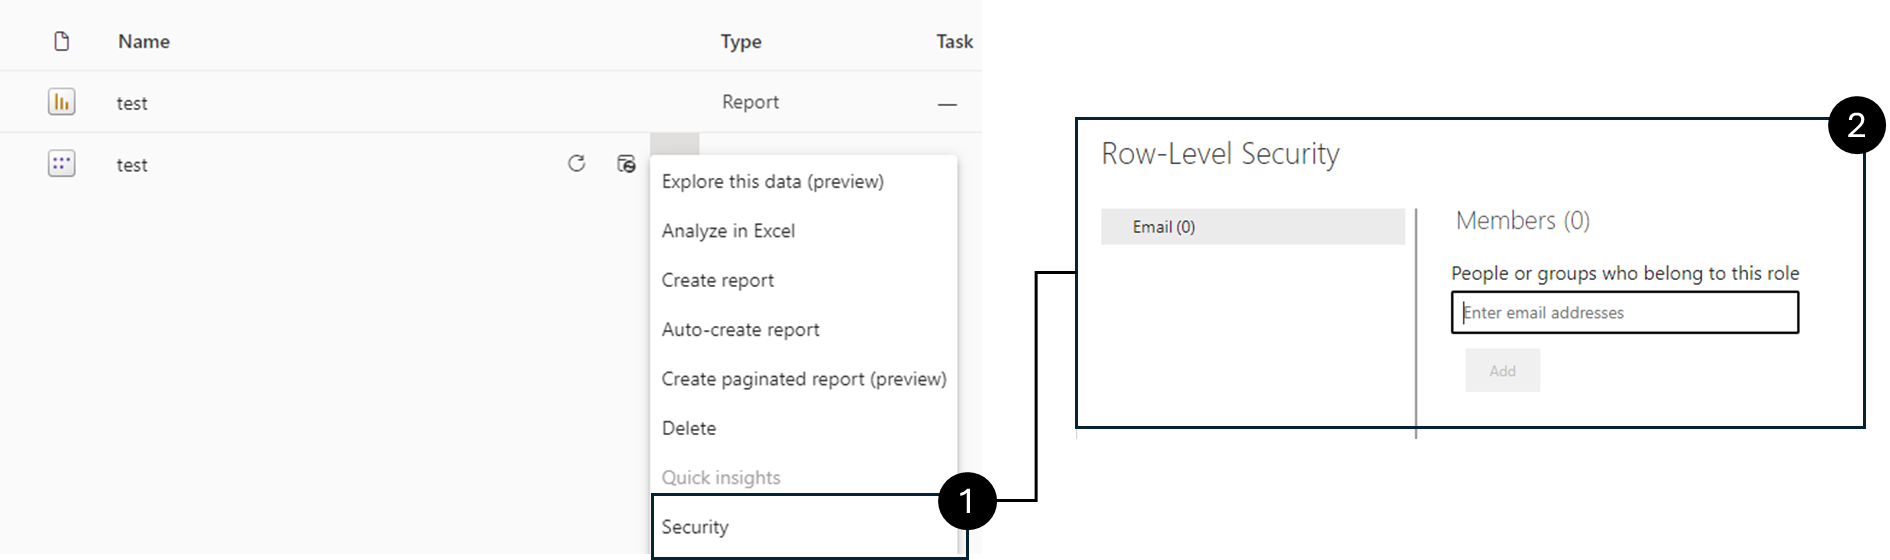Open the test report bar chart icon
Screen dimensions: 1890x560
(x=62, y=102)
